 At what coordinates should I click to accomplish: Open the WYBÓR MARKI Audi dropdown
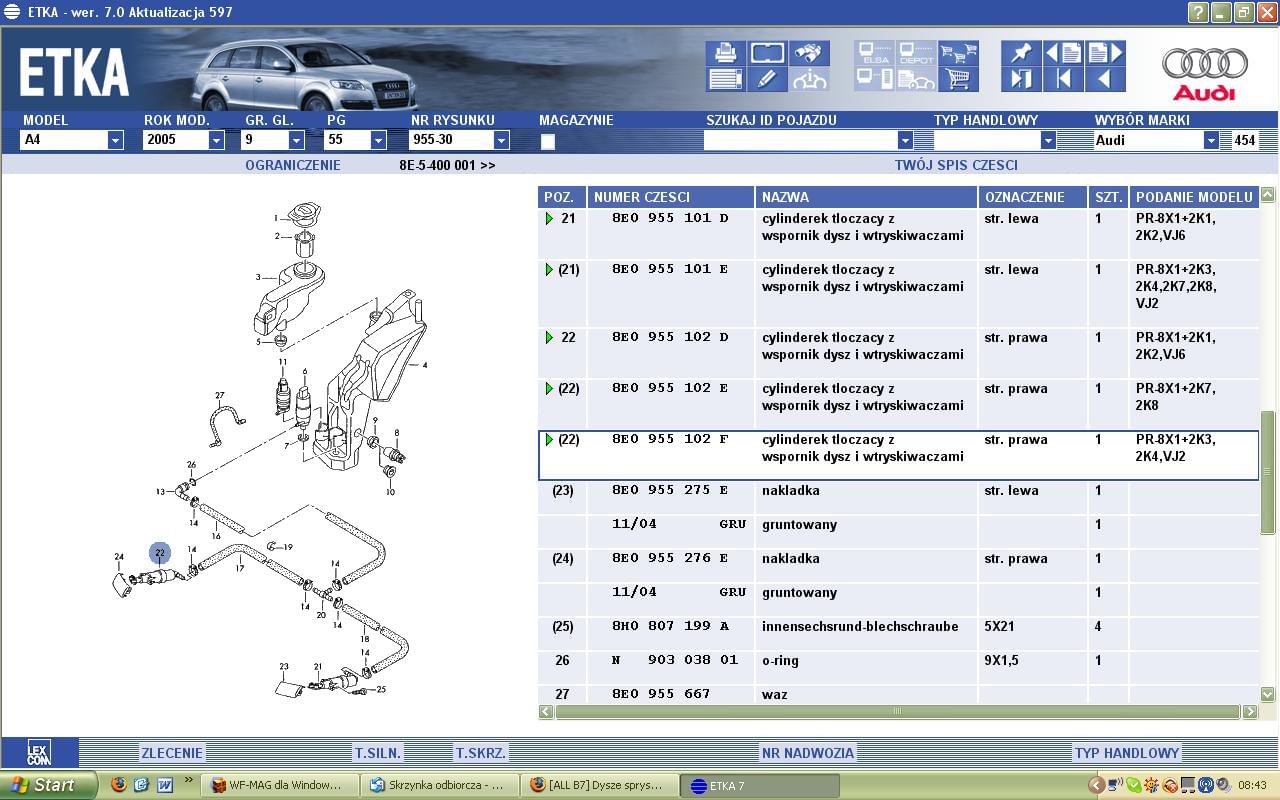pos(1211,140)
